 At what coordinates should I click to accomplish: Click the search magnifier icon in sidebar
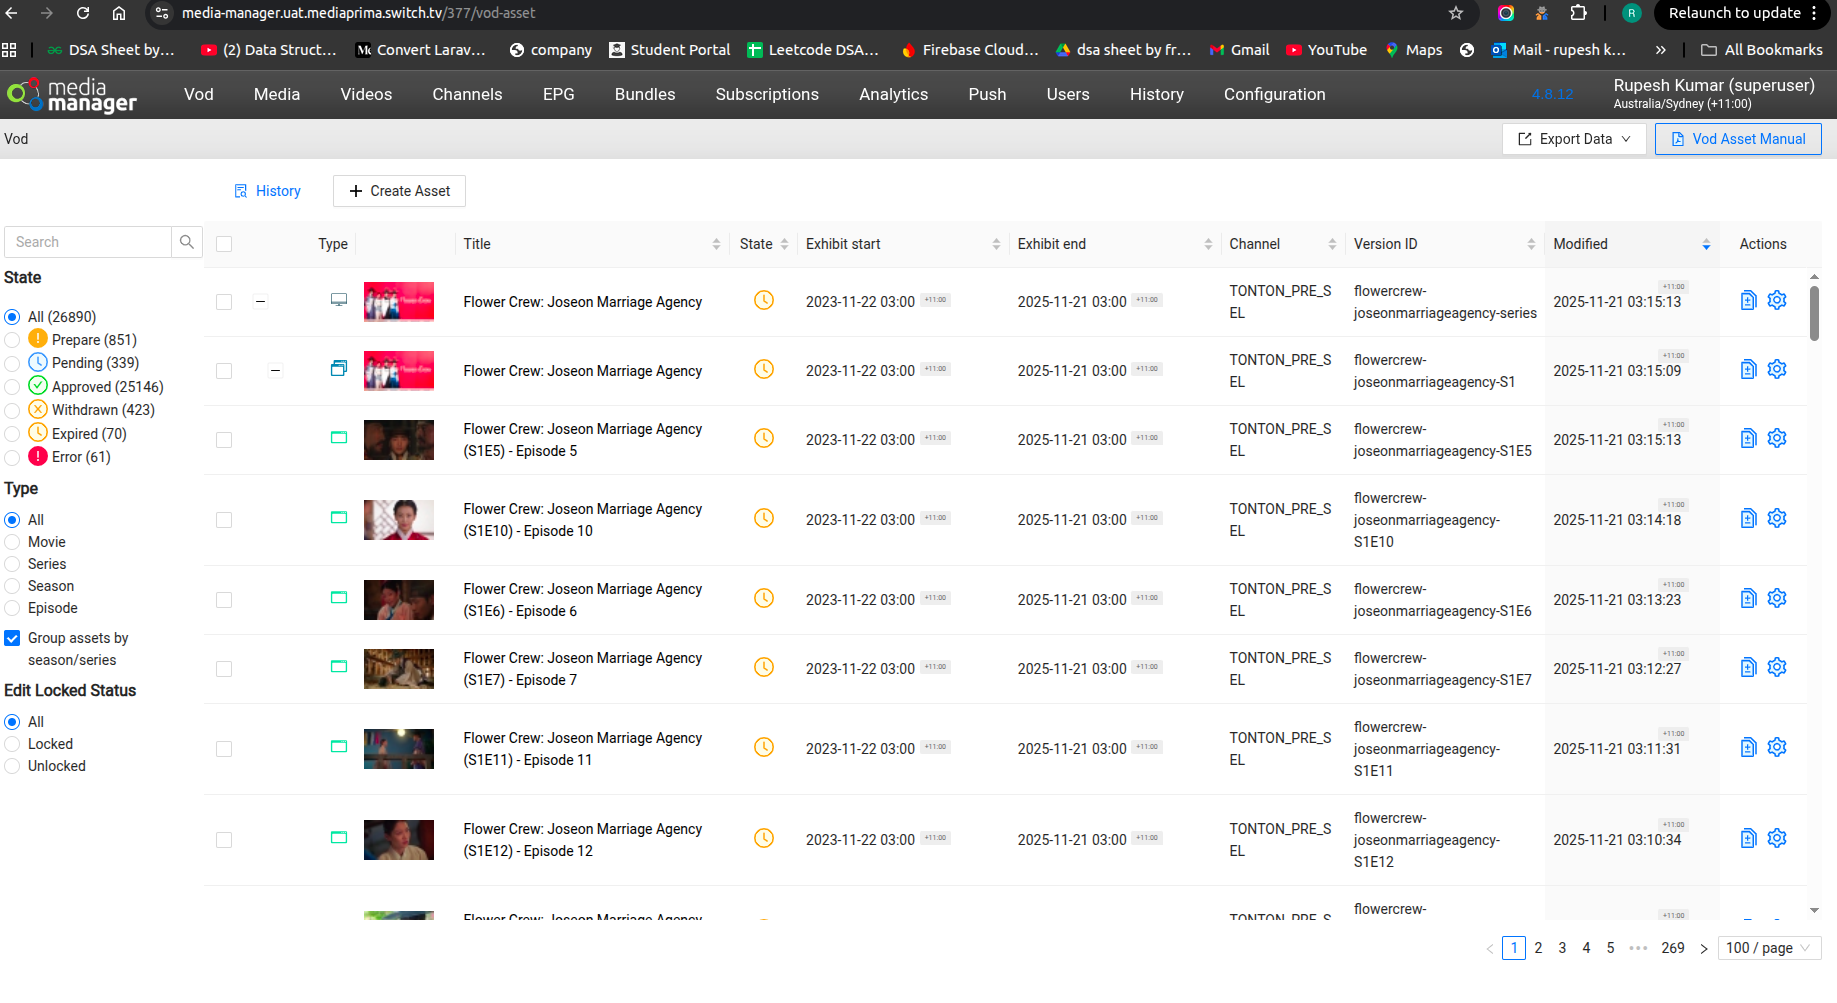click(x=186, y=242)
